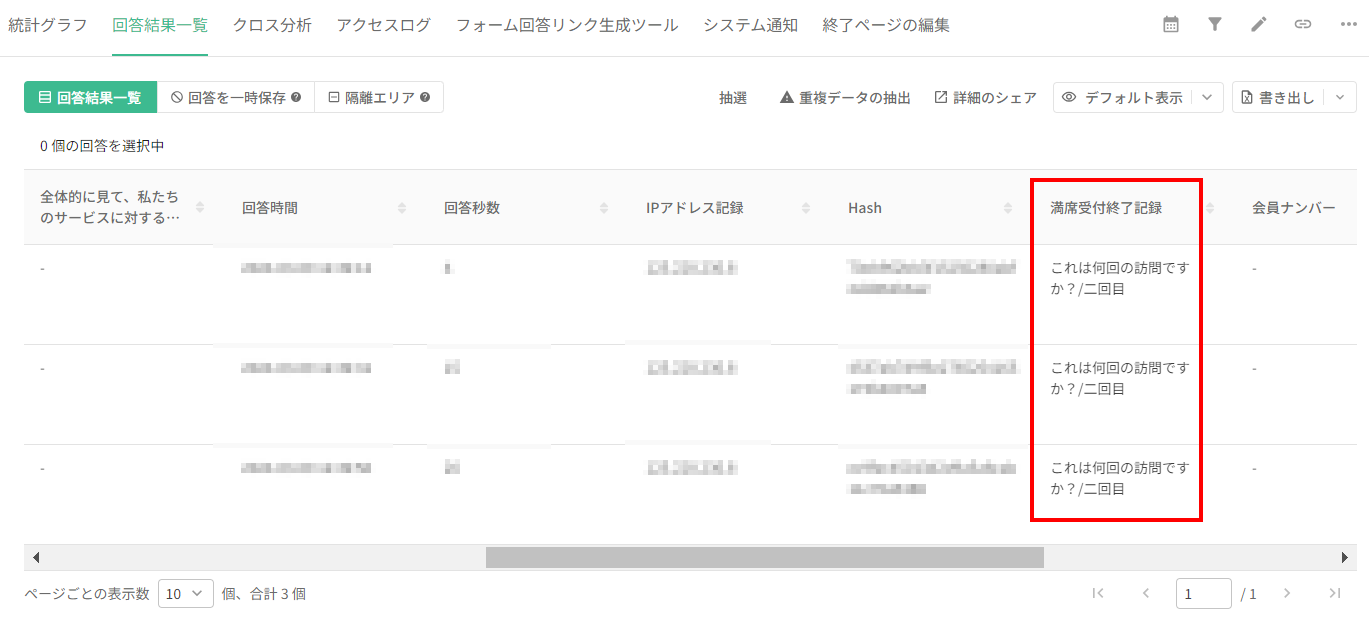Open the filter funnel icon
The image size is (1369, 622).
coord(1215,25)
